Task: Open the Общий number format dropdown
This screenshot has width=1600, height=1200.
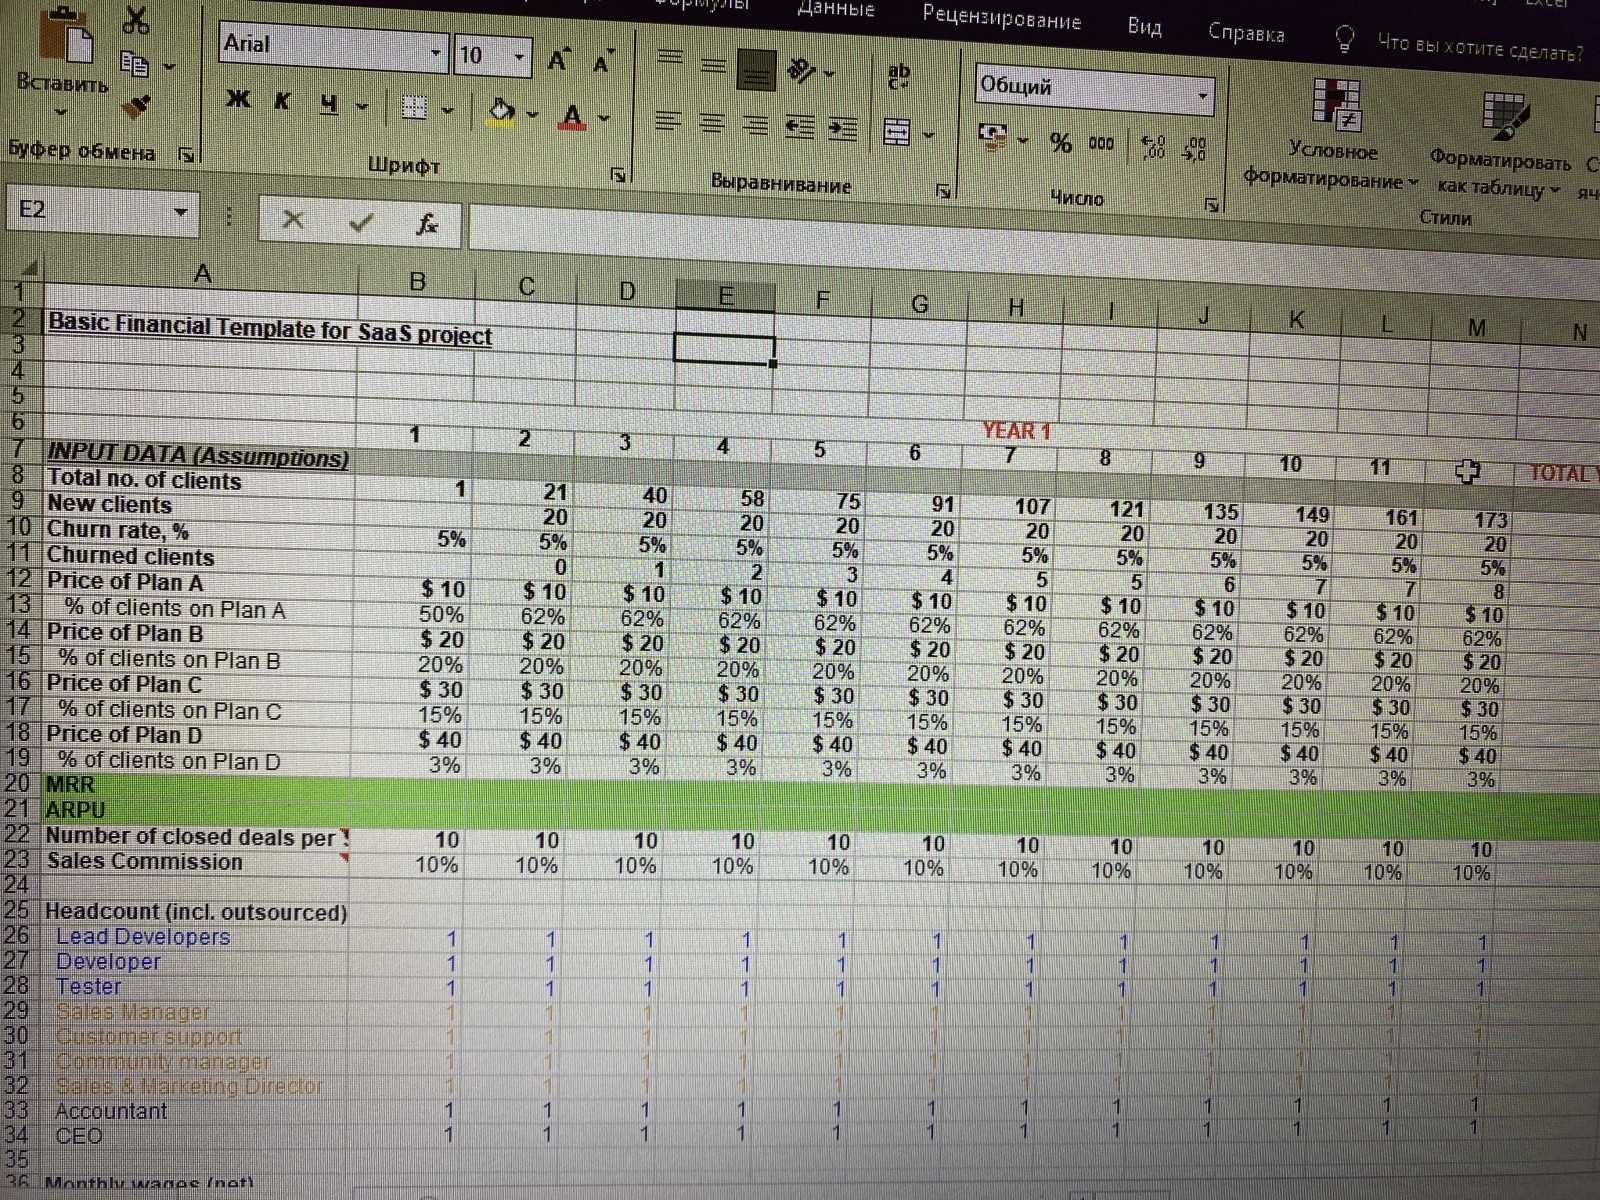Action: pos(1203,97)
